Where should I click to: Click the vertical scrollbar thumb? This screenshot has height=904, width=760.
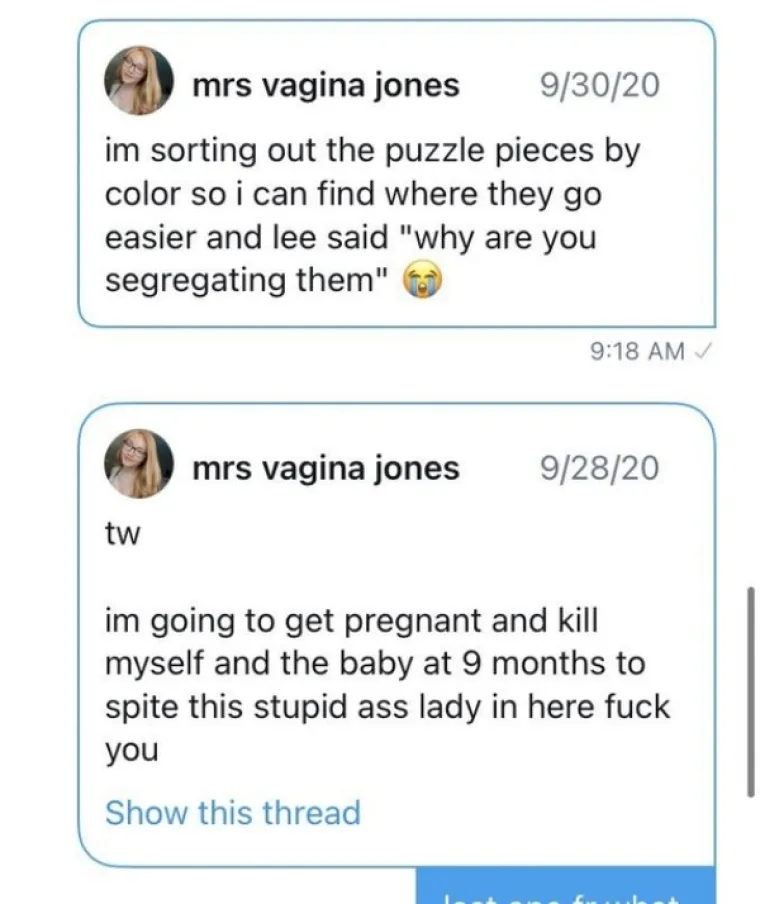pos(751,692)
